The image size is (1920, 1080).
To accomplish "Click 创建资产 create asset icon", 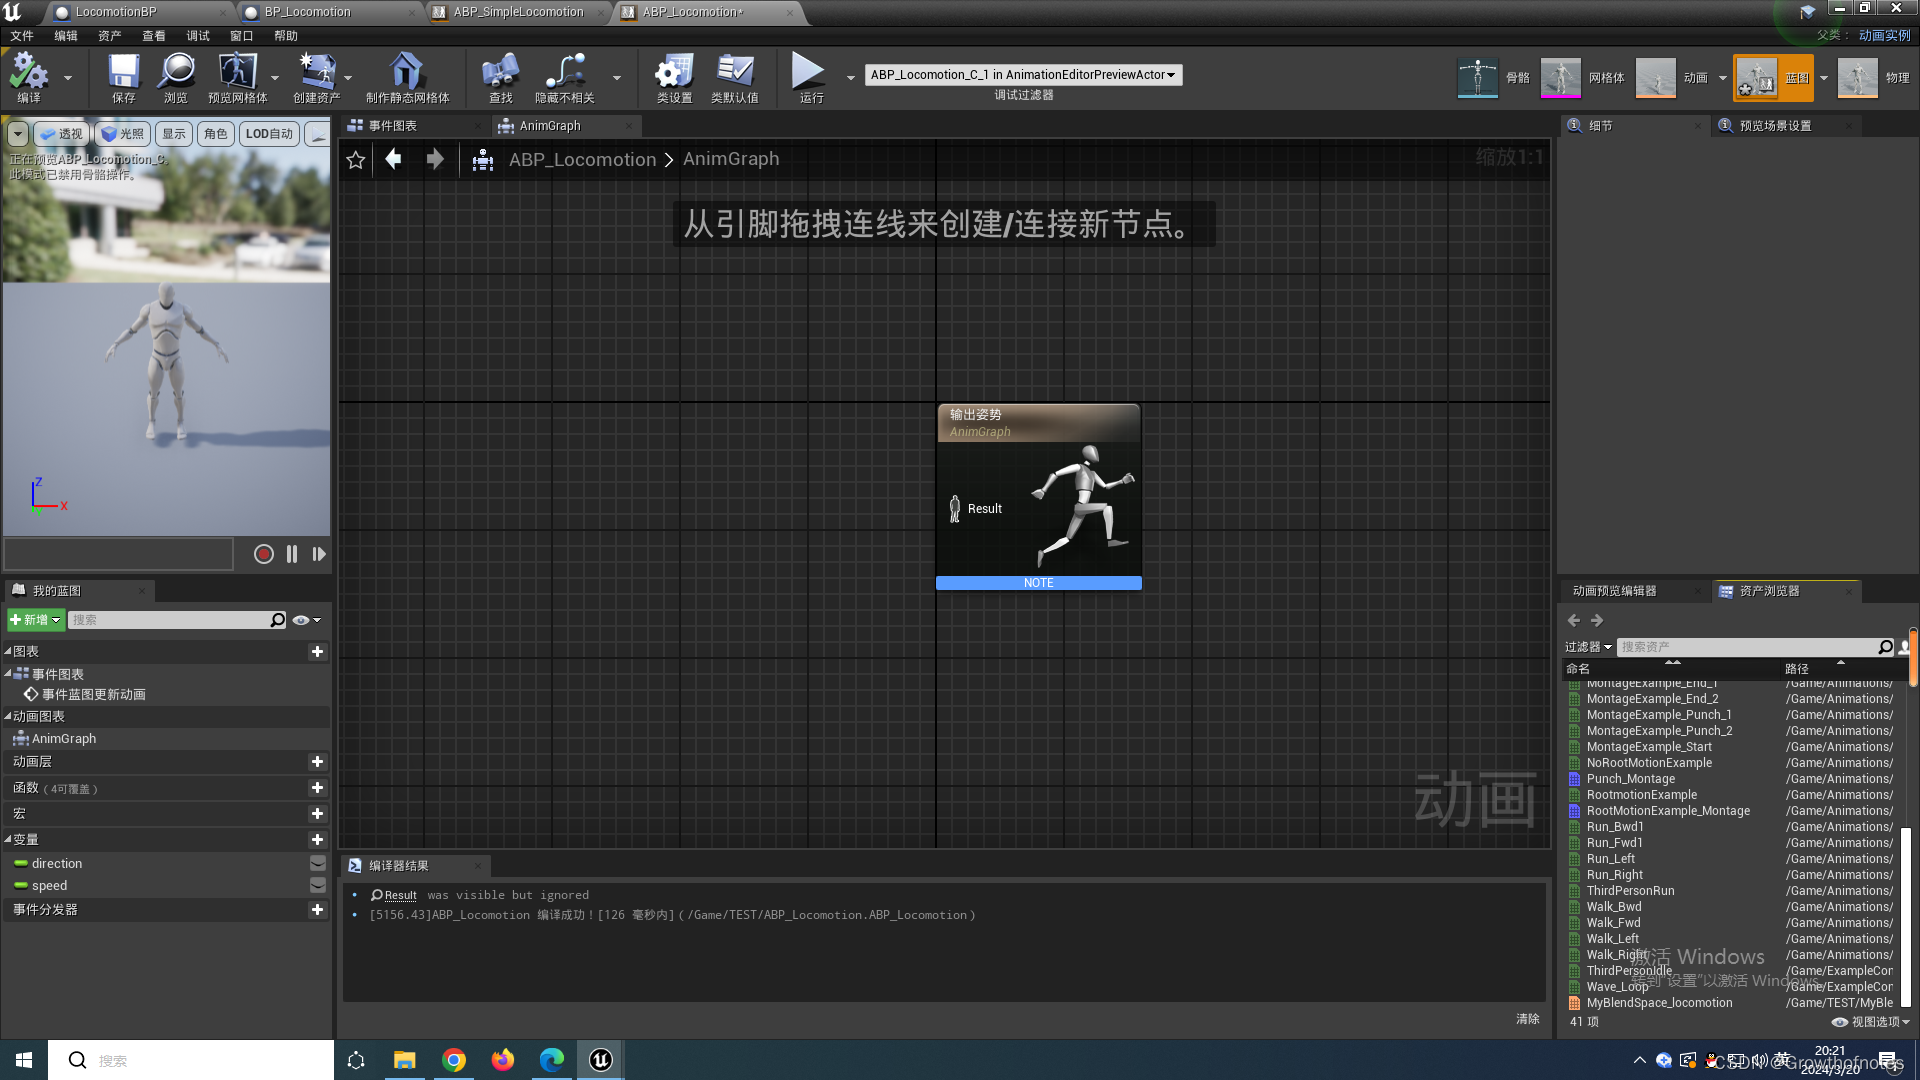I will [x=317, y=77].
